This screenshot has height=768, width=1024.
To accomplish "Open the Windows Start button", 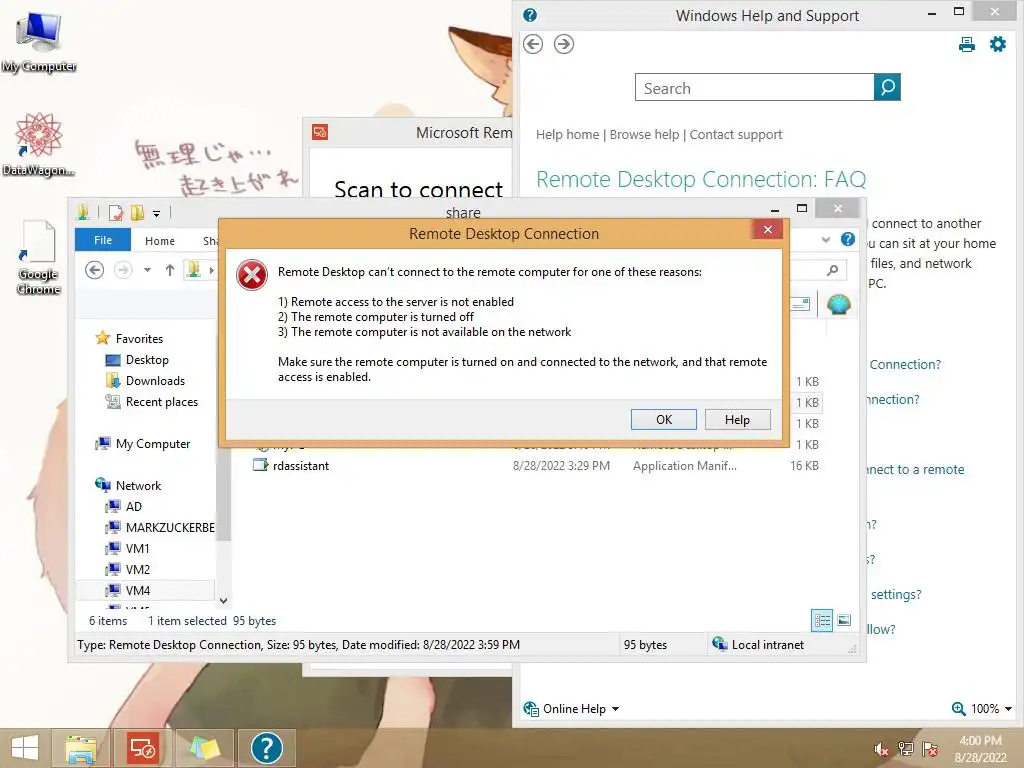I will click(25, 748).
